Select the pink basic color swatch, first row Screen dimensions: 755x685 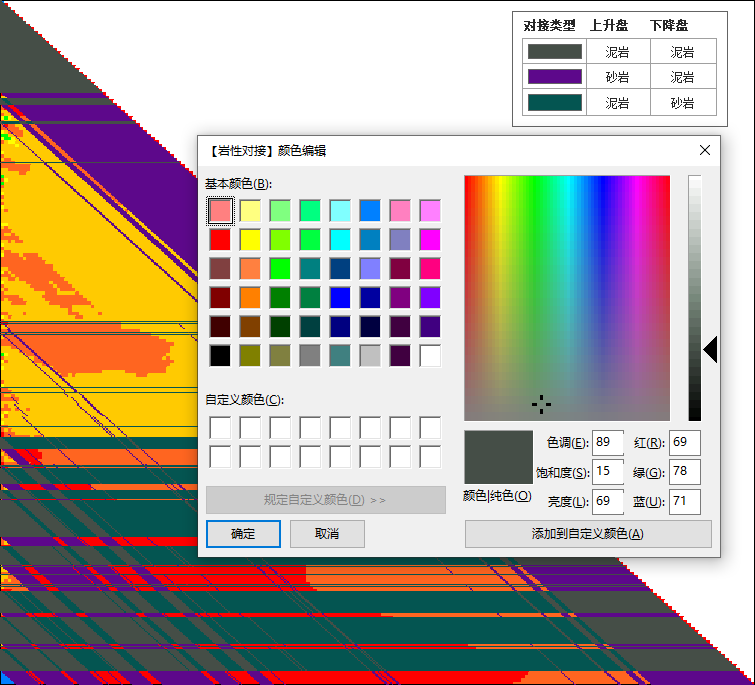tap(400, 211)
